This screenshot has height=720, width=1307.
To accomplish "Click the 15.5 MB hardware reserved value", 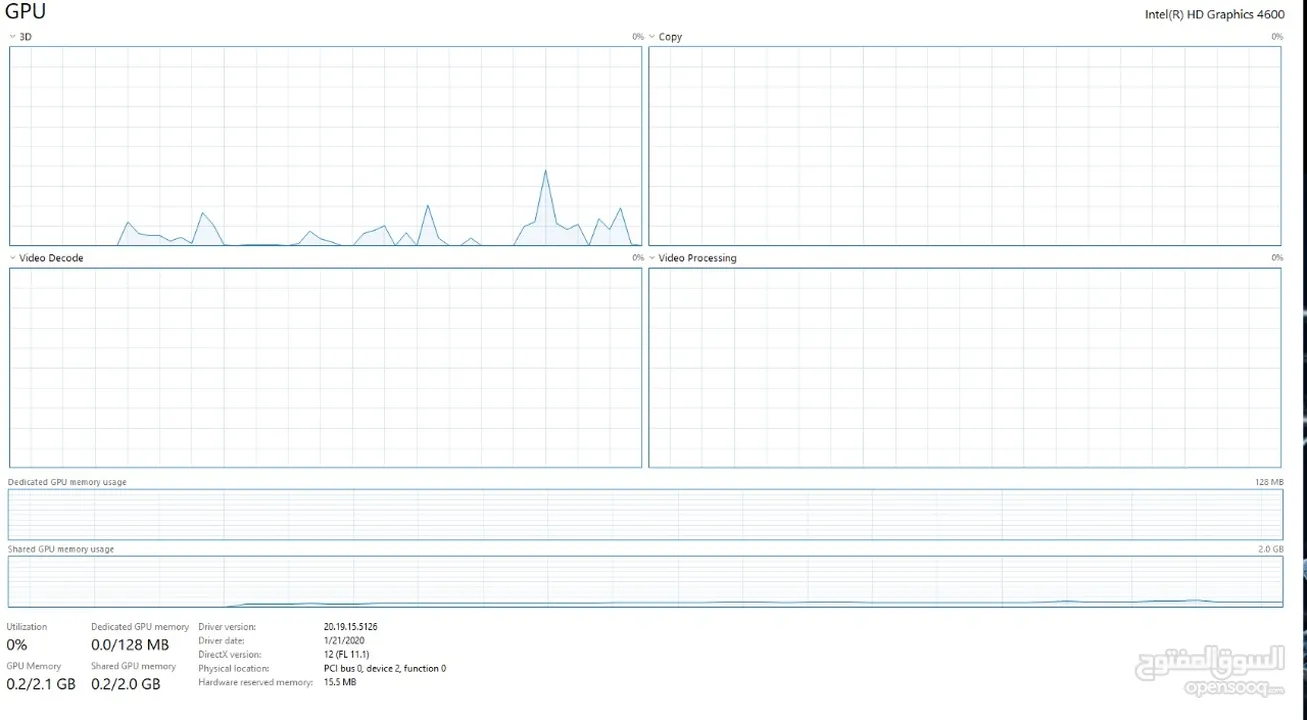I will pos(340,682).
